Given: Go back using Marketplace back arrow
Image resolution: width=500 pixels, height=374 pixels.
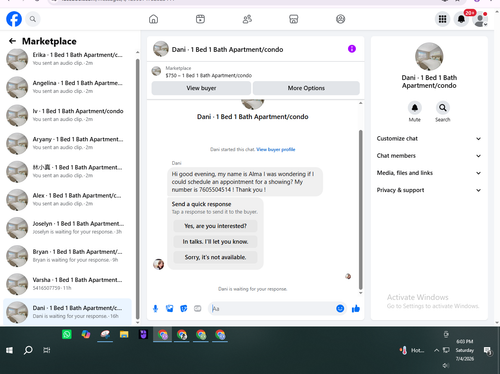Looking at the screenshot, I should (x=12, y=41).
